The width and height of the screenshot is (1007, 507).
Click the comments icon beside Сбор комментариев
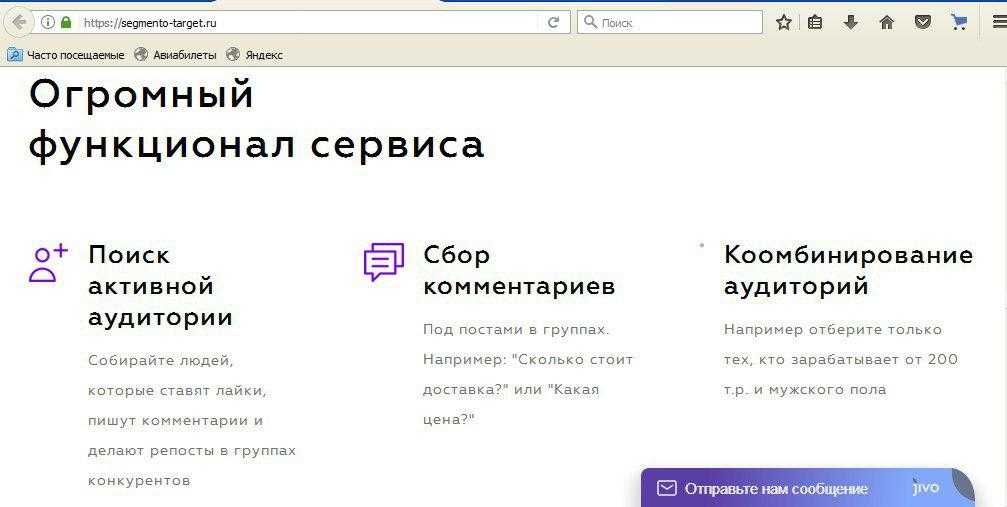(383, 261)
